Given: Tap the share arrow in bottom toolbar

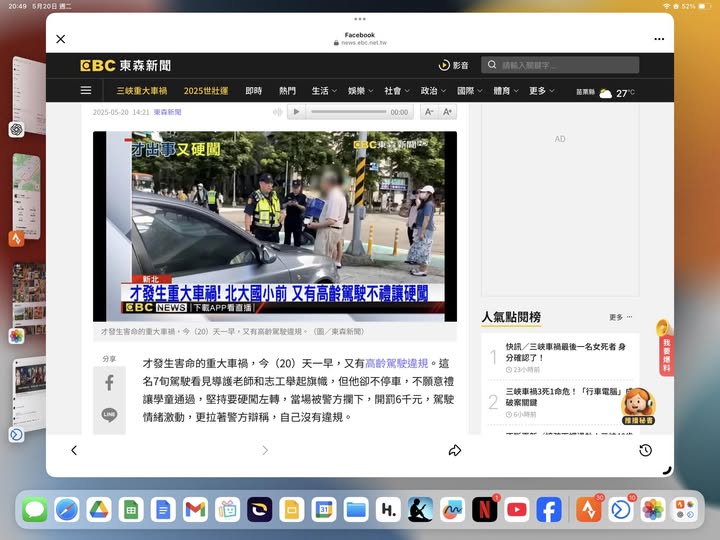Looking at the screenshot, I should [x=454, y=451].
